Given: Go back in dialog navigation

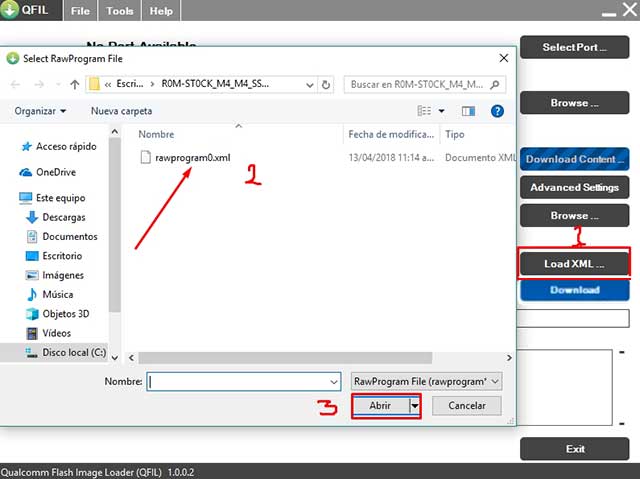Looking at the screenshot, I should tap(16, 84).
